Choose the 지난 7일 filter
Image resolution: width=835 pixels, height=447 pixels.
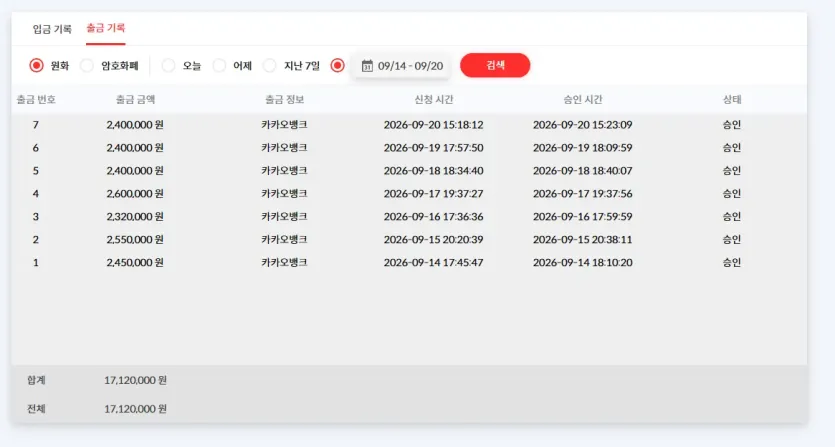(x=269, y=66)
